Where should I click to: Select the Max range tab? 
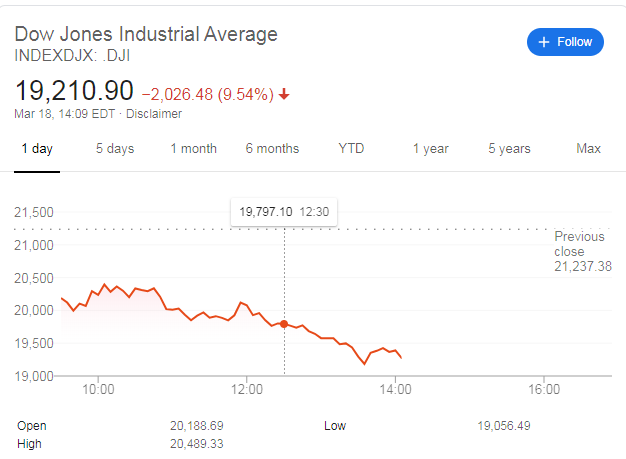click(589, 149)
